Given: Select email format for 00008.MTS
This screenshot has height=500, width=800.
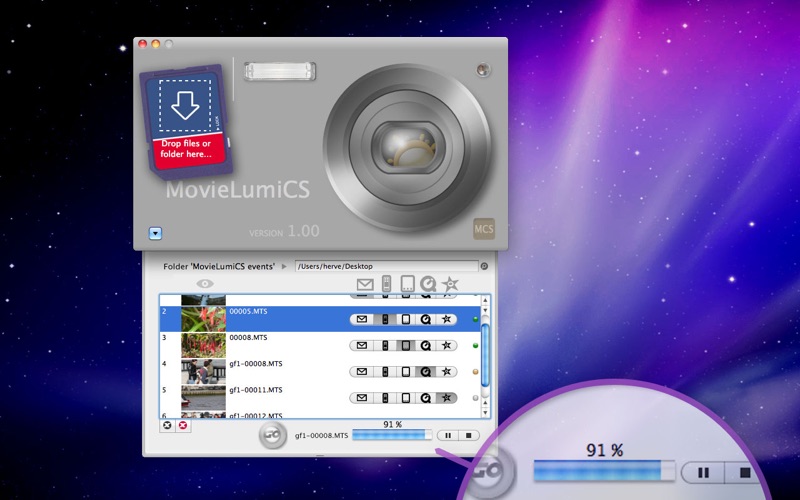Looking at the screenshot, I should click(x=362, y=345).
